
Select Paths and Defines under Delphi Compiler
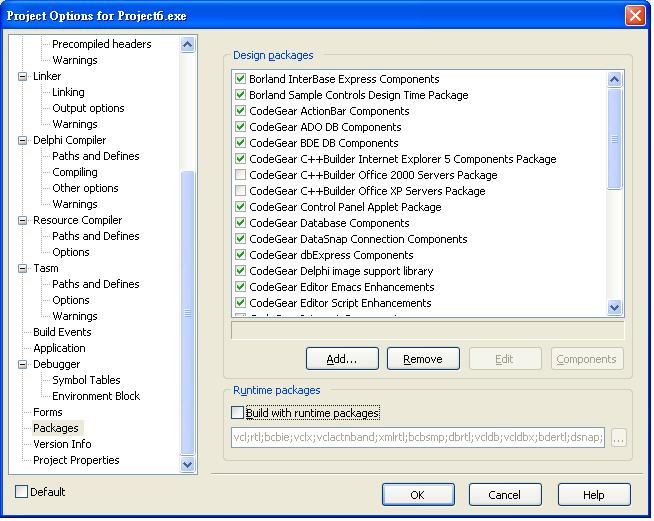96,156
